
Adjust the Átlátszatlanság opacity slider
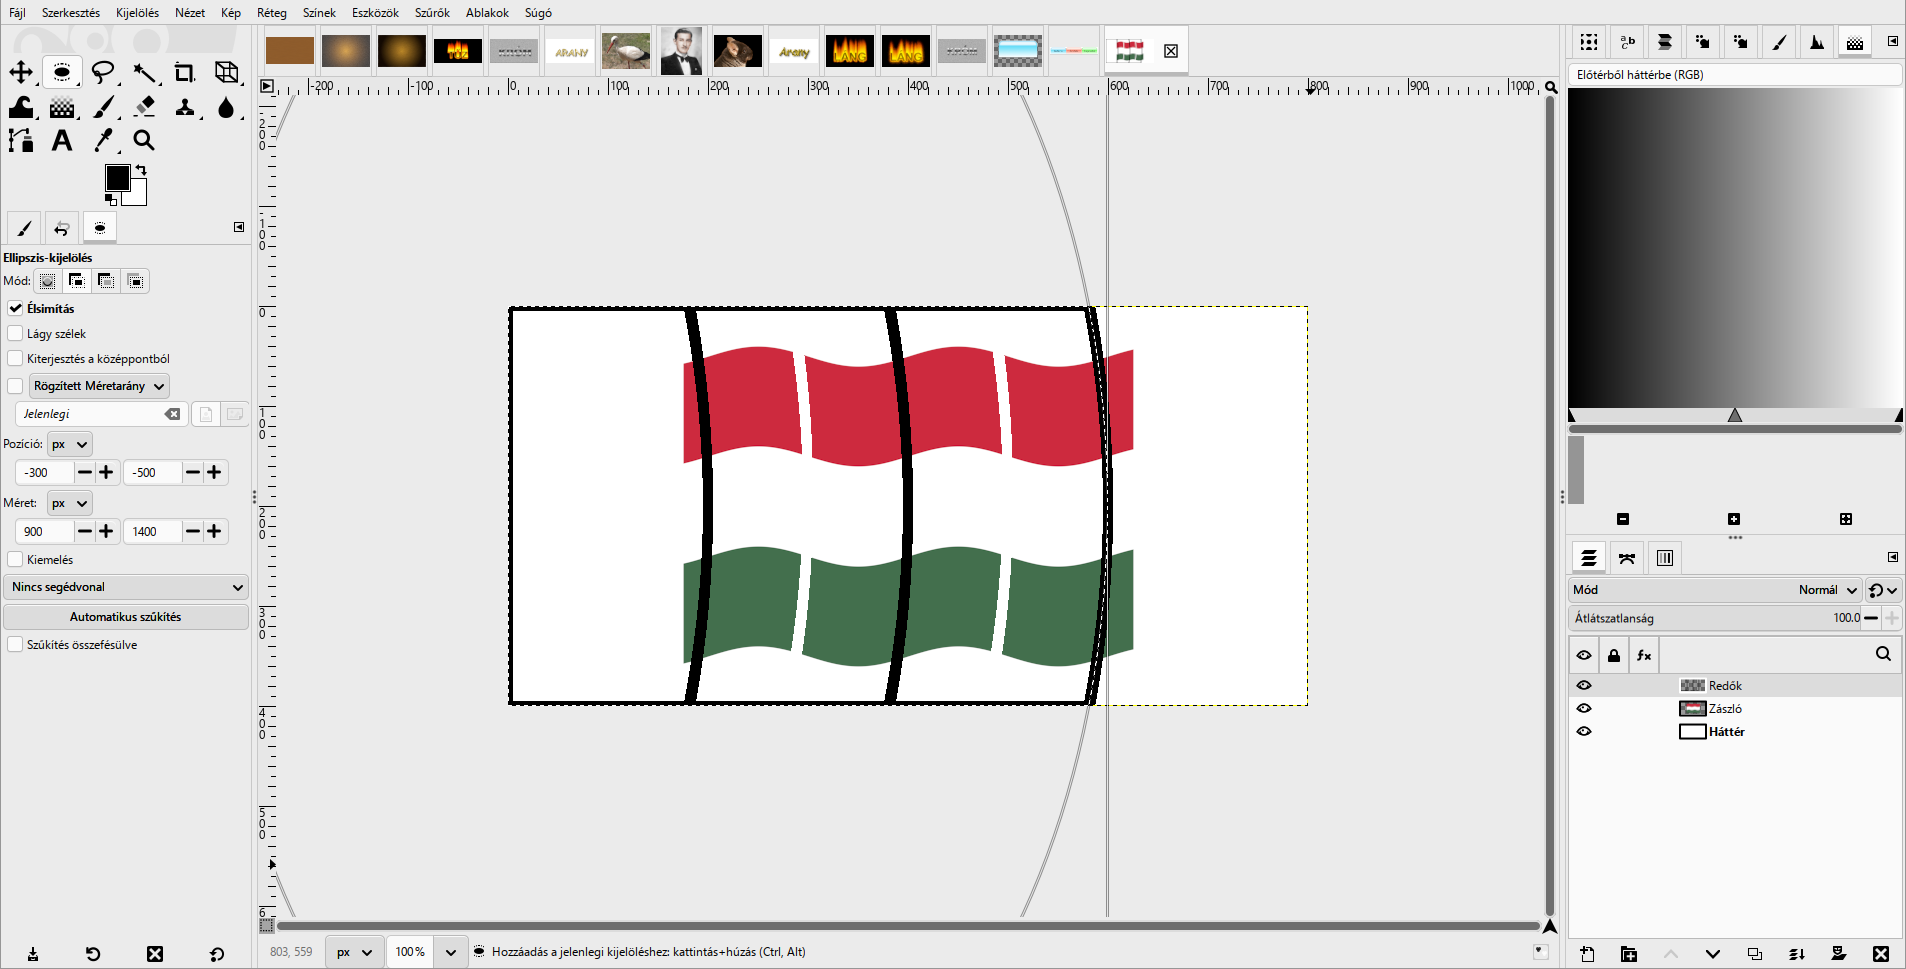point(1715,618)
